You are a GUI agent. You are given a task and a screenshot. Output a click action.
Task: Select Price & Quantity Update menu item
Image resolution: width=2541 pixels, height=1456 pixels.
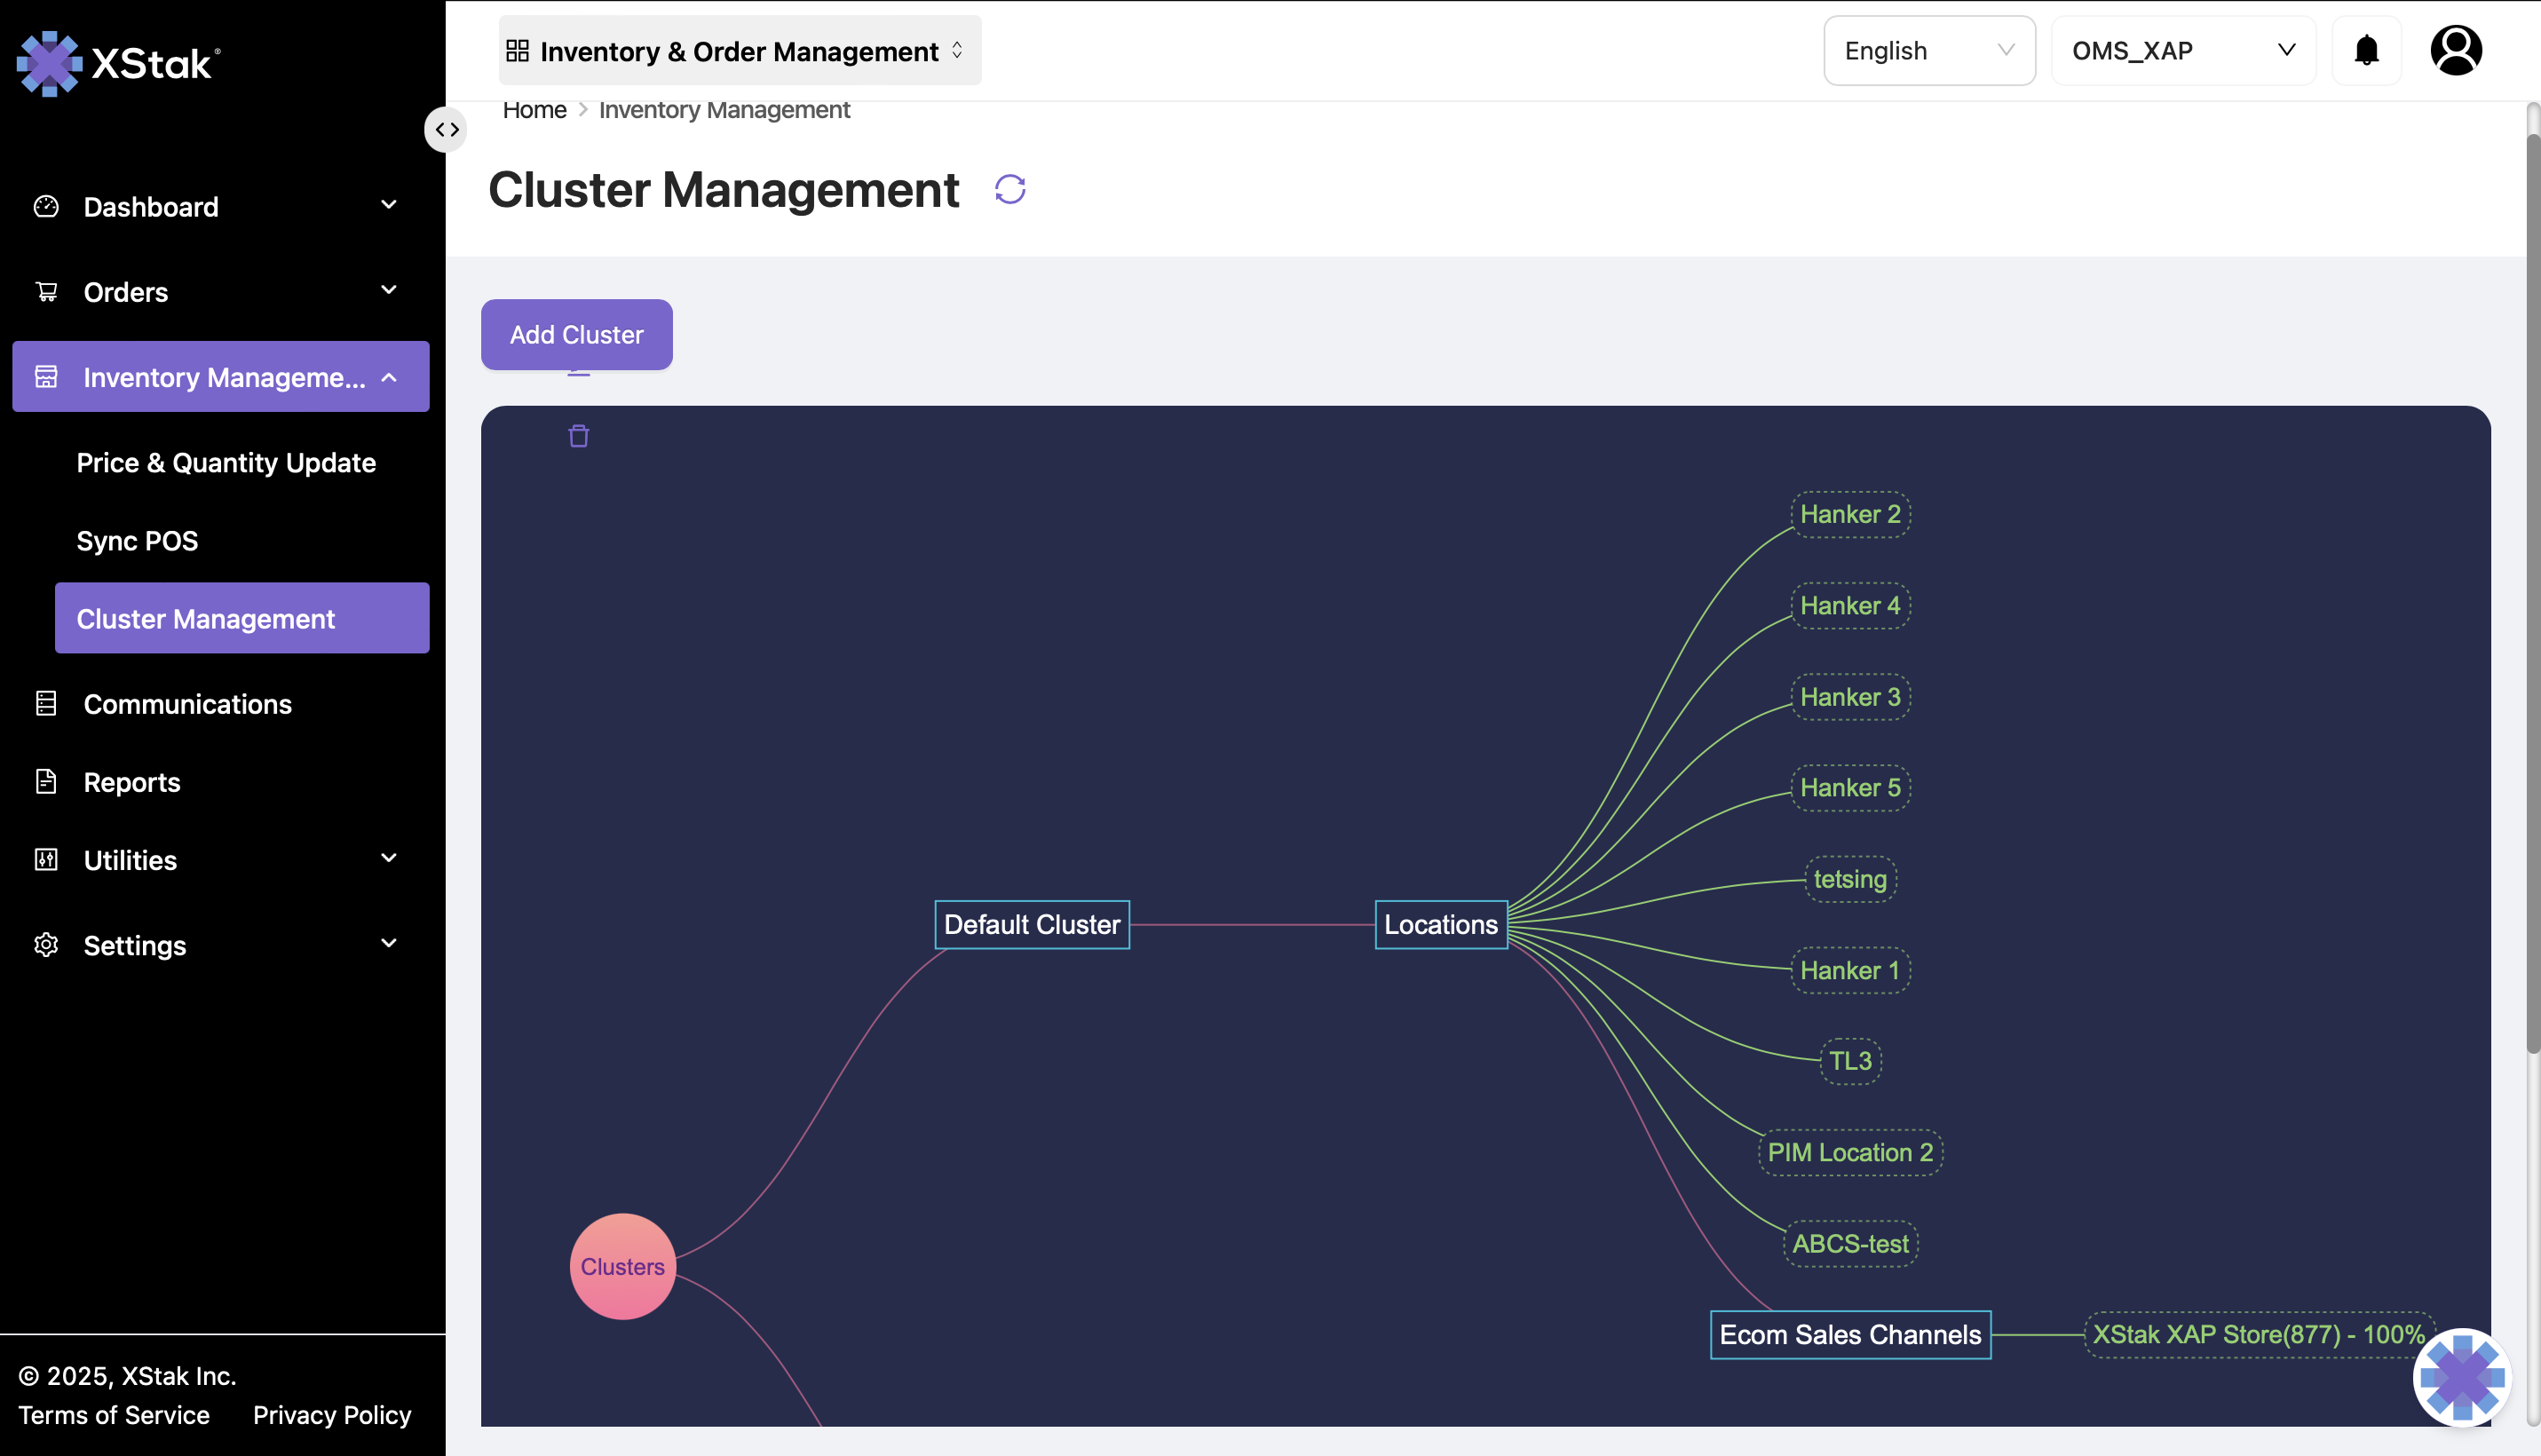pyautogui.click(x=226, y=462)
